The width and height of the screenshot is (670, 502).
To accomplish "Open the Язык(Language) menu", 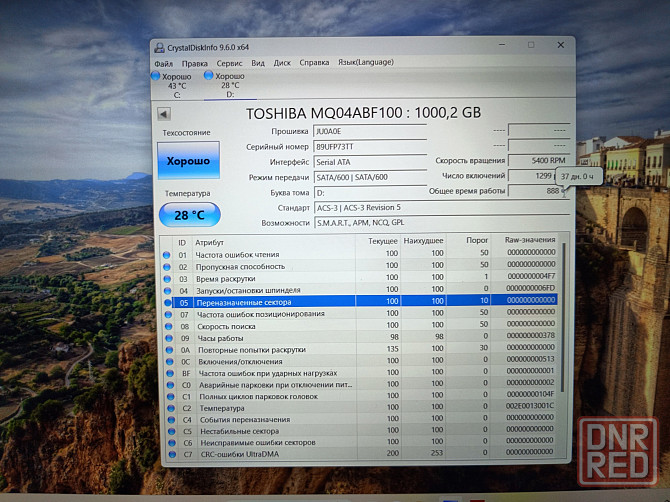I will [x=366, y=62].
